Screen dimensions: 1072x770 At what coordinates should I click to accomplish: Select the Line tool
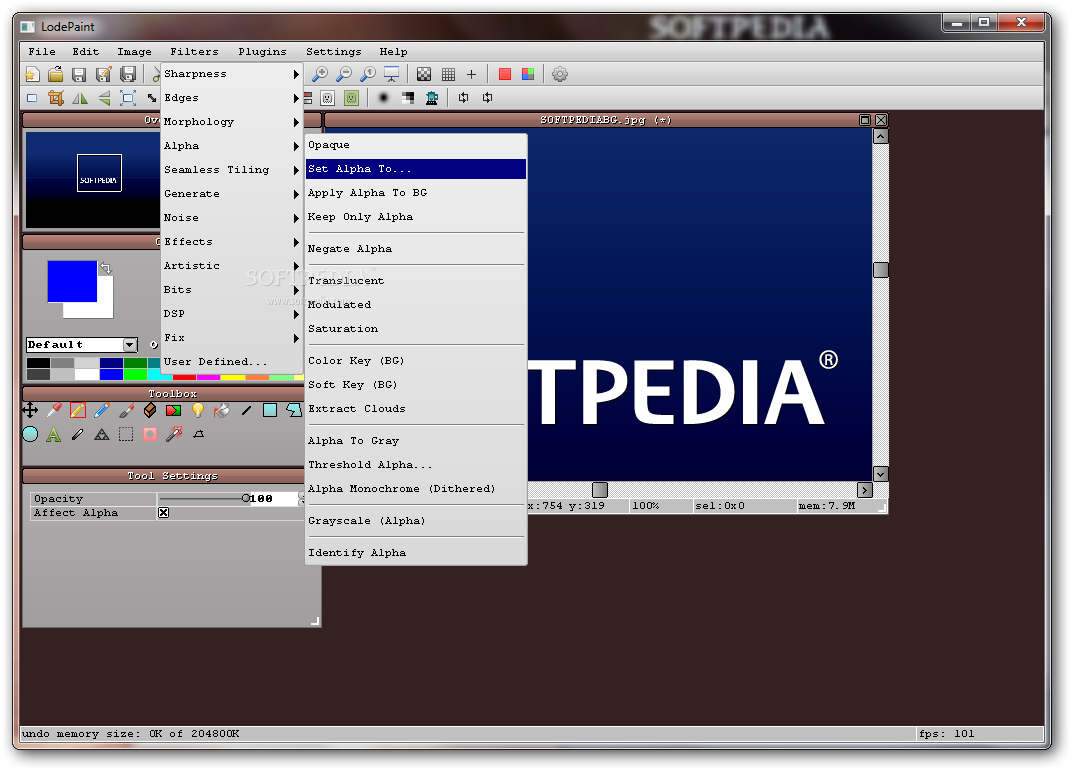(x=246, y=410)
